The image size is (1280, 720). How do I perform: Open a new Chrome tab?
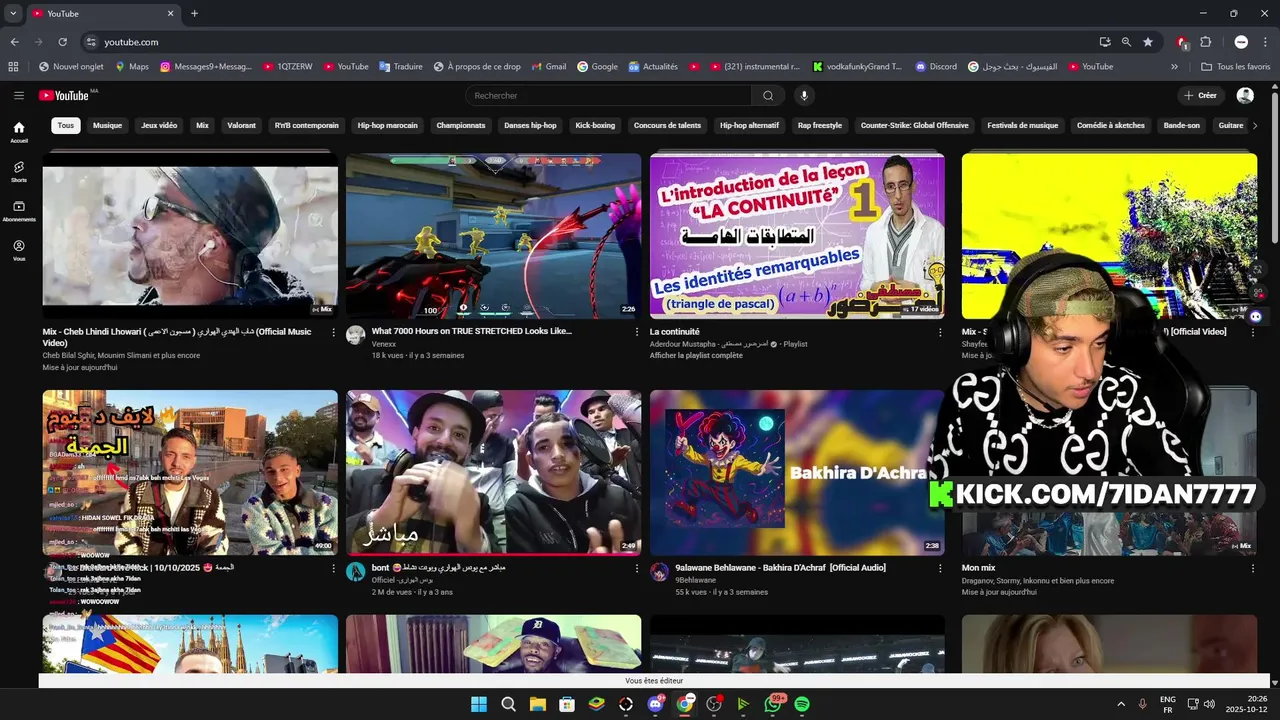194,13
